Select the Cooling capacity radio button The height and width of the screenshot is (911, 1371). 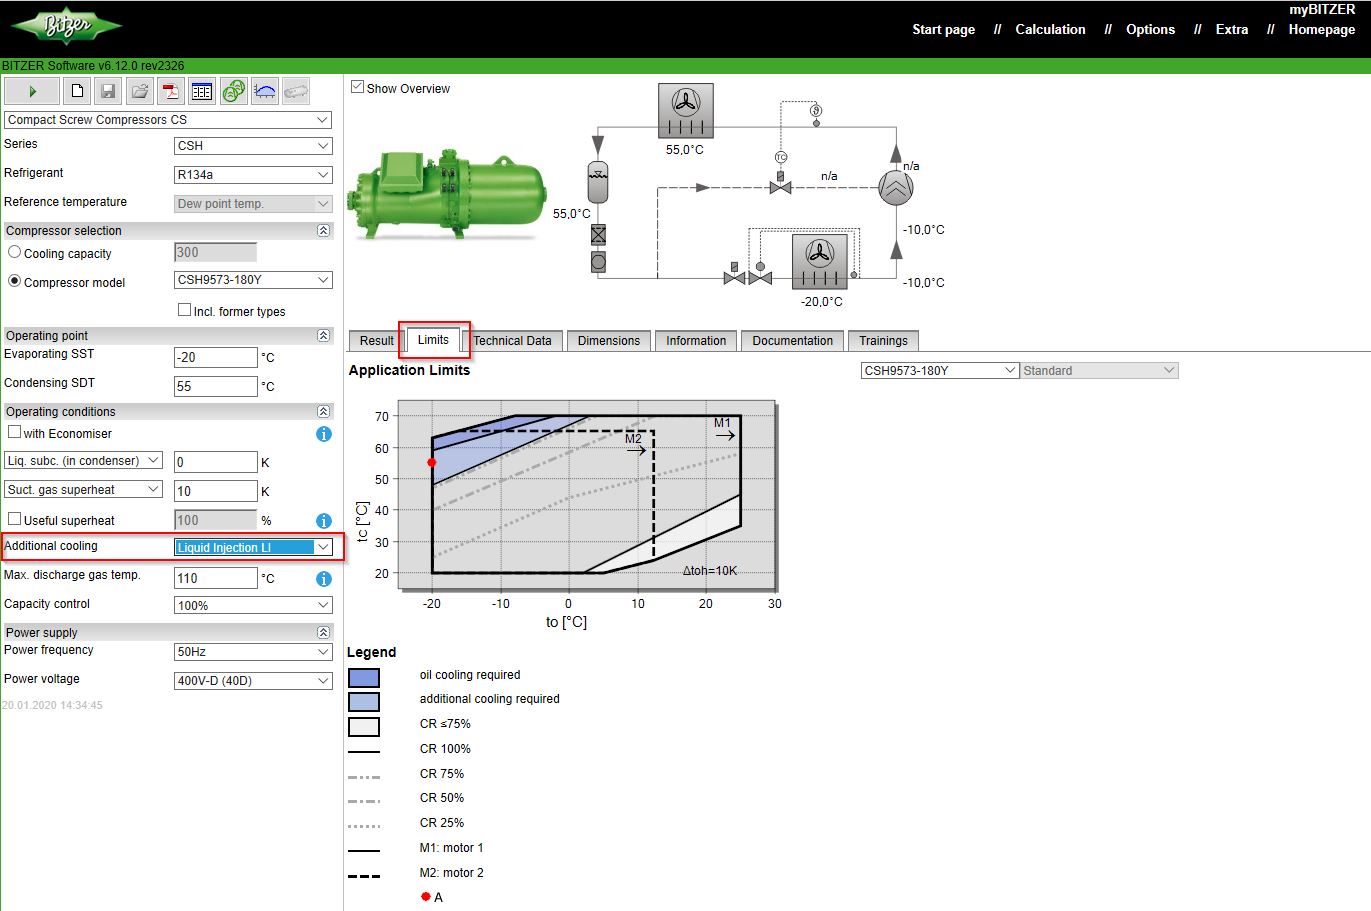tap(13, 253)
